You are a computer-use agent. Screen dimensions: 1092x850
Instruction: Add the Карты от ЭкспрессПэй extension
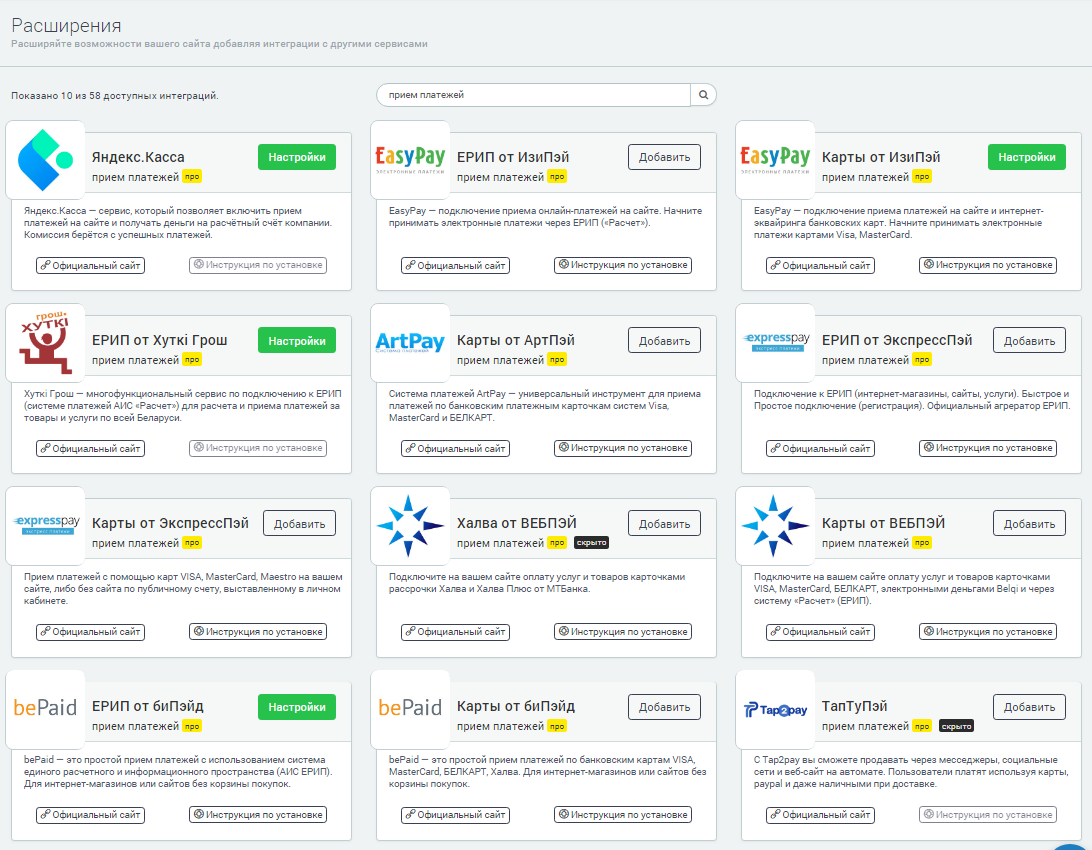[x=299, y=524]
